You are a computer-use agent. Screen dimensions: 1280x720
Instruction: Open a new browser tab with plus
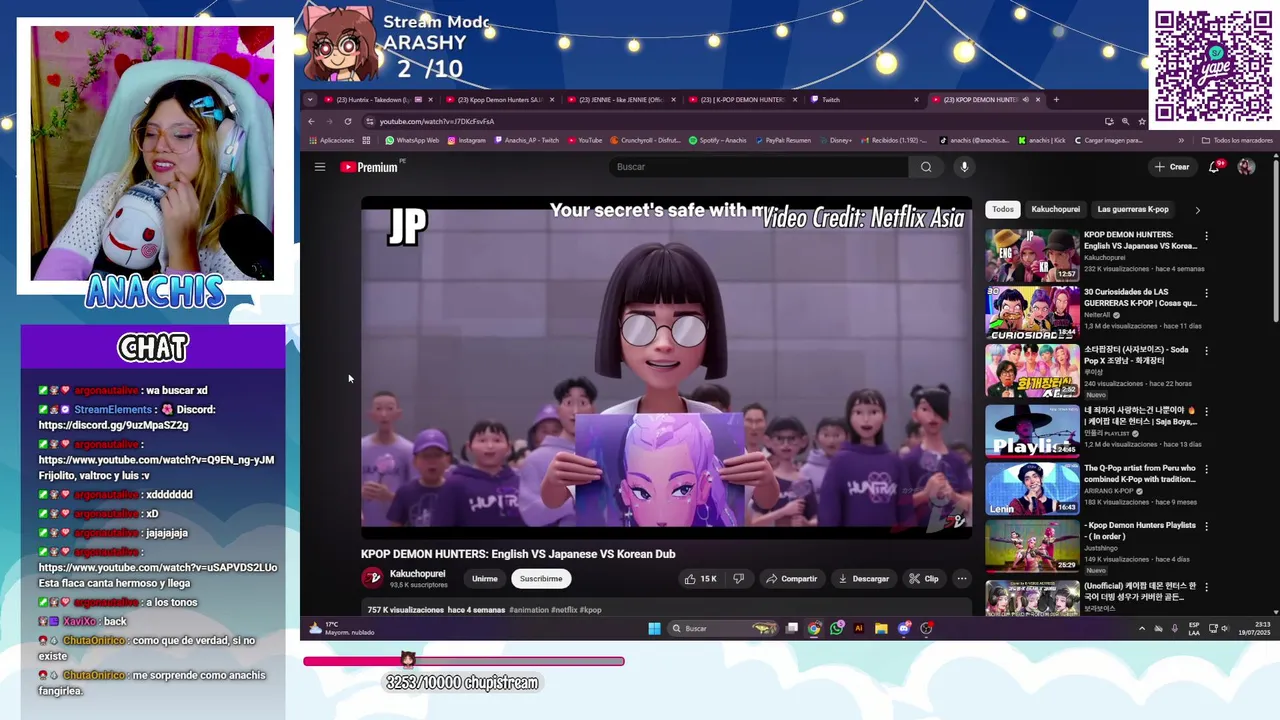(x=1056, y=100)
